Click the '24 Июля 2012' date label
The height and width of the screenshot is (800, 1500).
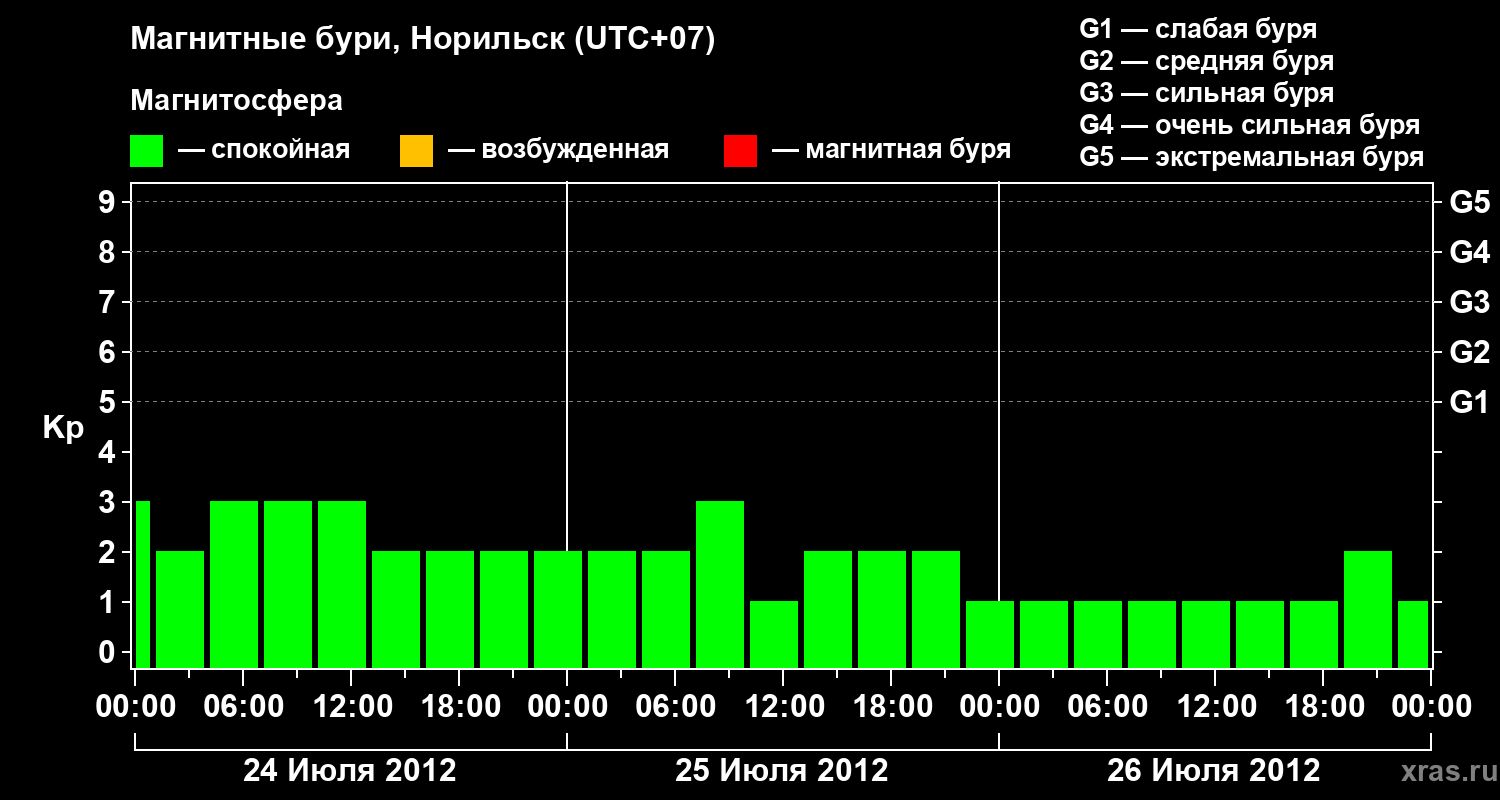click(350, 771)
